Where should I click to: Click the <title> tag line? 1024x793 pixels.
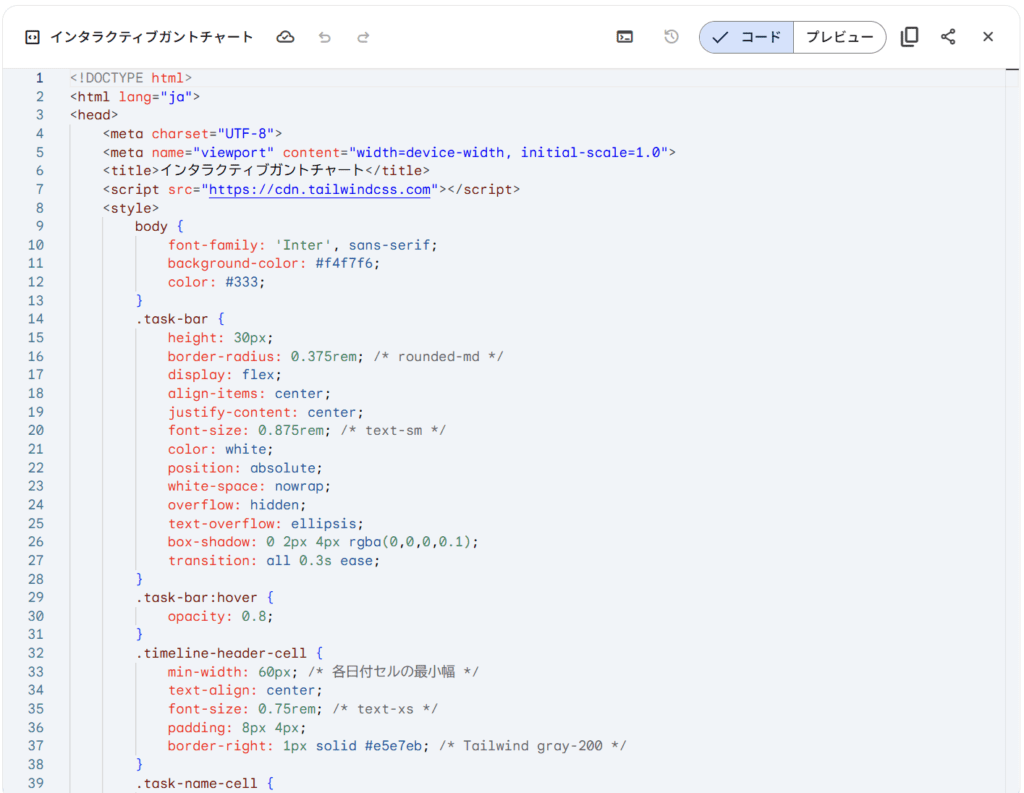(x=266, y=170)
